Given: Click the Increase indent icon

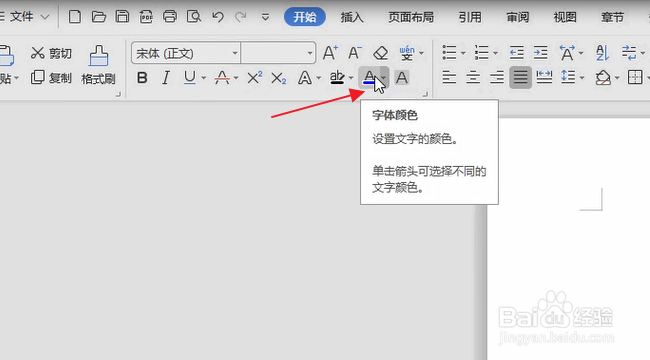Looking at the screenshot, I should click(x=541, y=53).
